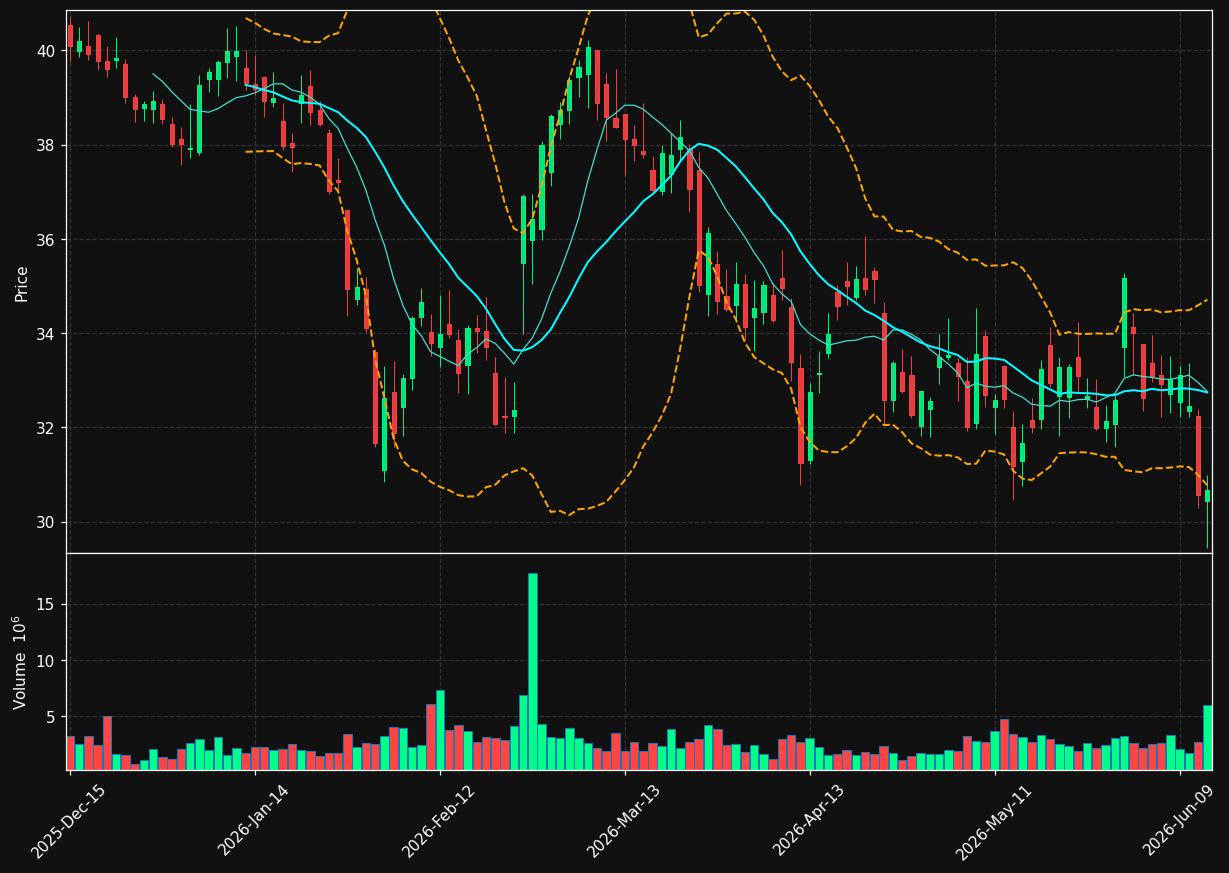
Task: Click the 2026-Mar-13 date label
Action: [x=624, y=822]
